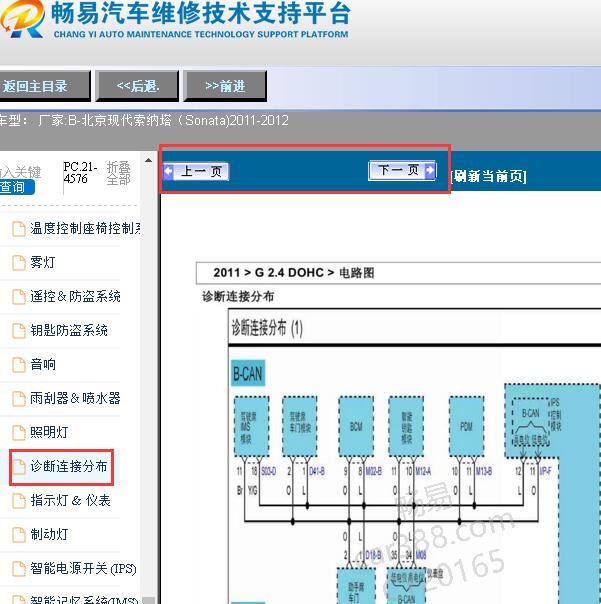Open 钥匙防盗系统 entry
The width and height of the screenshot is (601, 604).
coord(69,330)
